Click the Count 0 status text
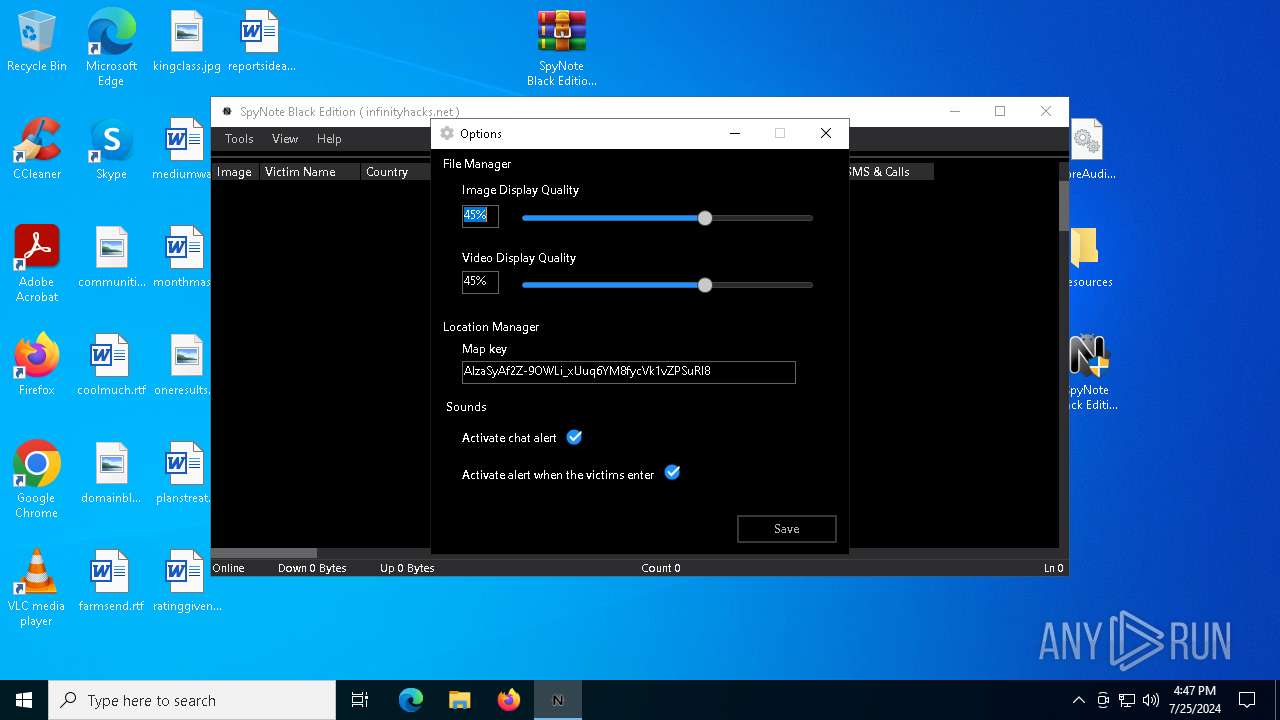 (661, 568)
